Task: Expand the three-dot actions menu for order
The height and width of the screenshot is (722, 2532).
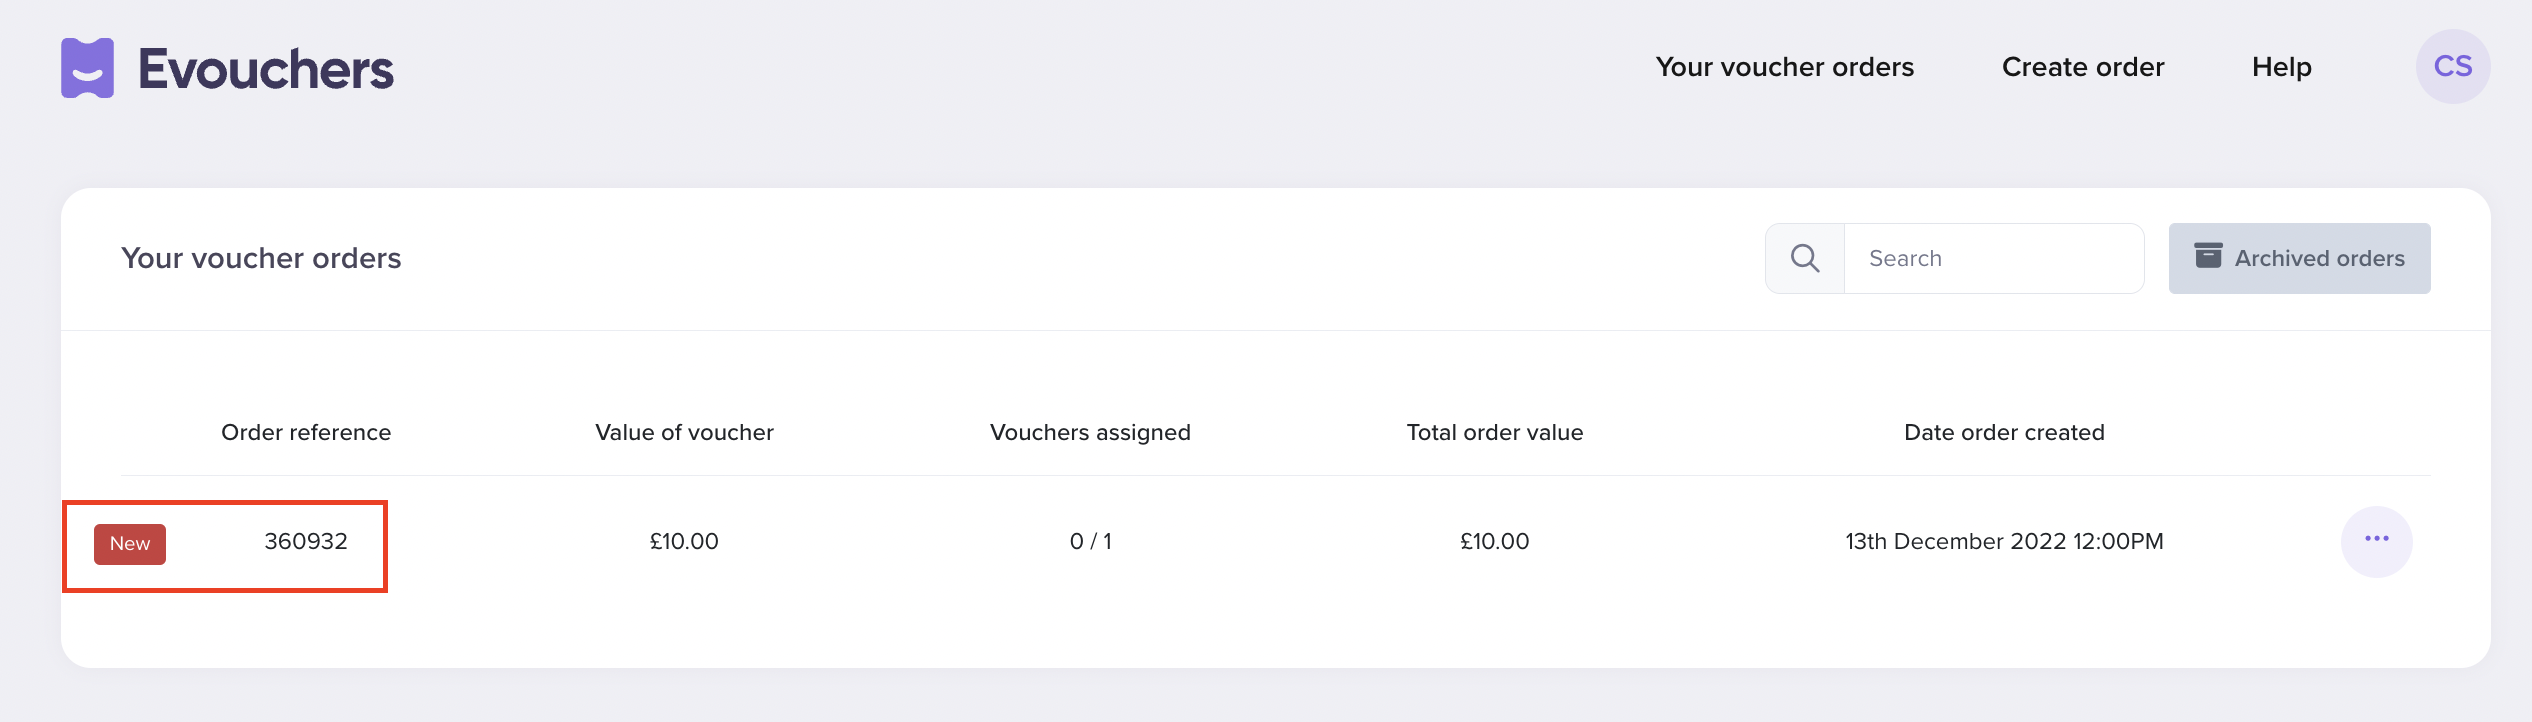Action: click(2377, 541)
